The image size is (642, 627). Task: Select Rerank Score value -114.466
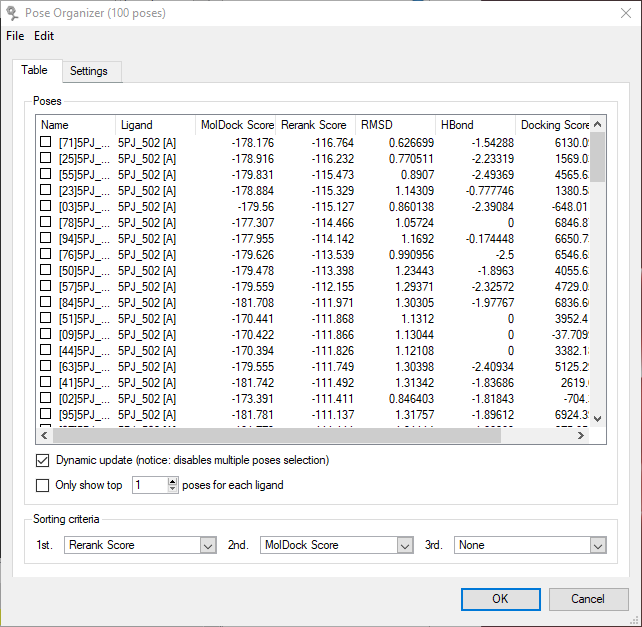332,223
